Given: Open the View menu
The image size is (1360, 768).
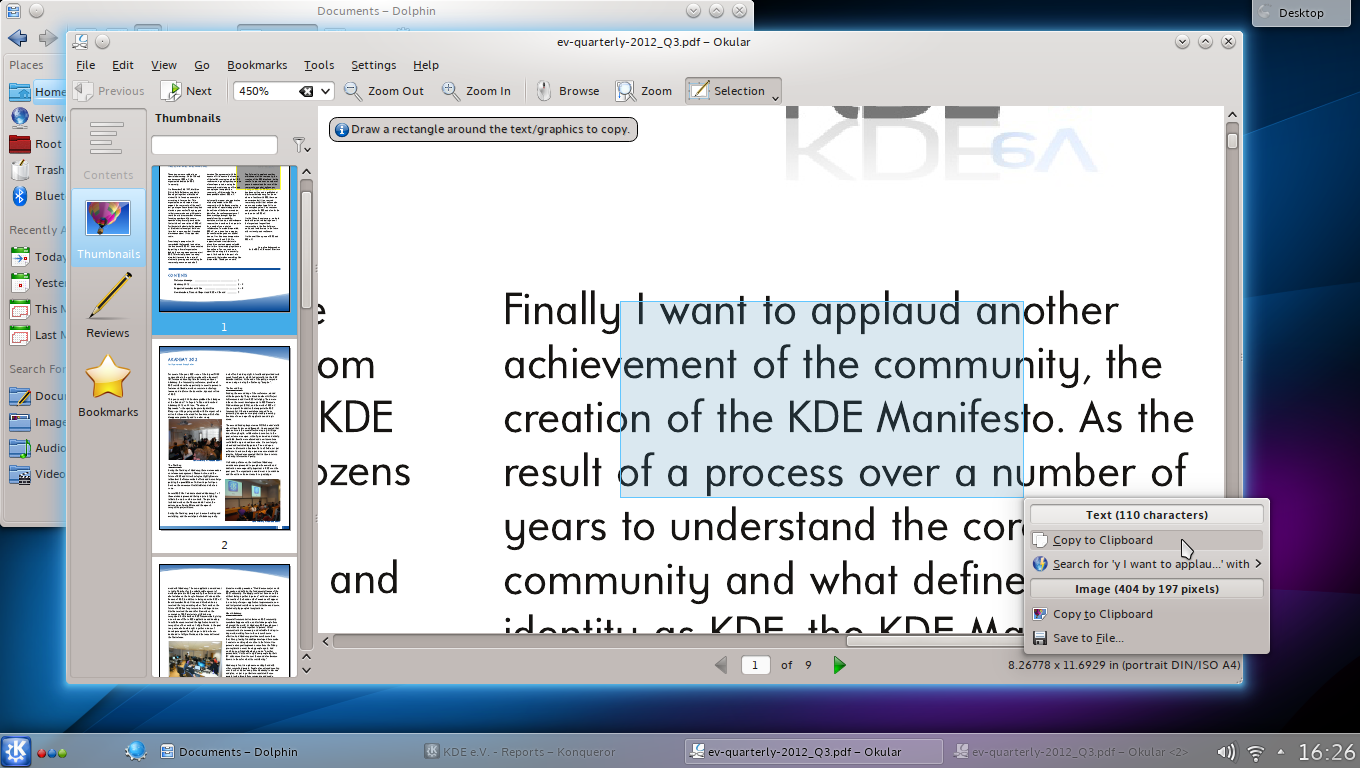Looking at the screenshot, I should pos(164,65).
